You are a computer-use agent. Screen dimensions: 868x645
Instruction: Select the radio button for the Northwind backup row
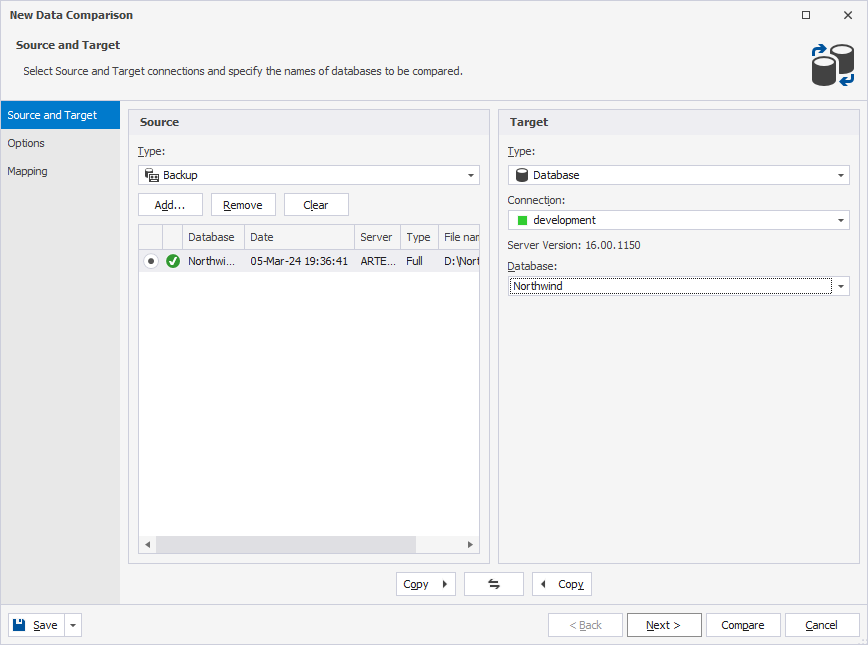point(152,260)
